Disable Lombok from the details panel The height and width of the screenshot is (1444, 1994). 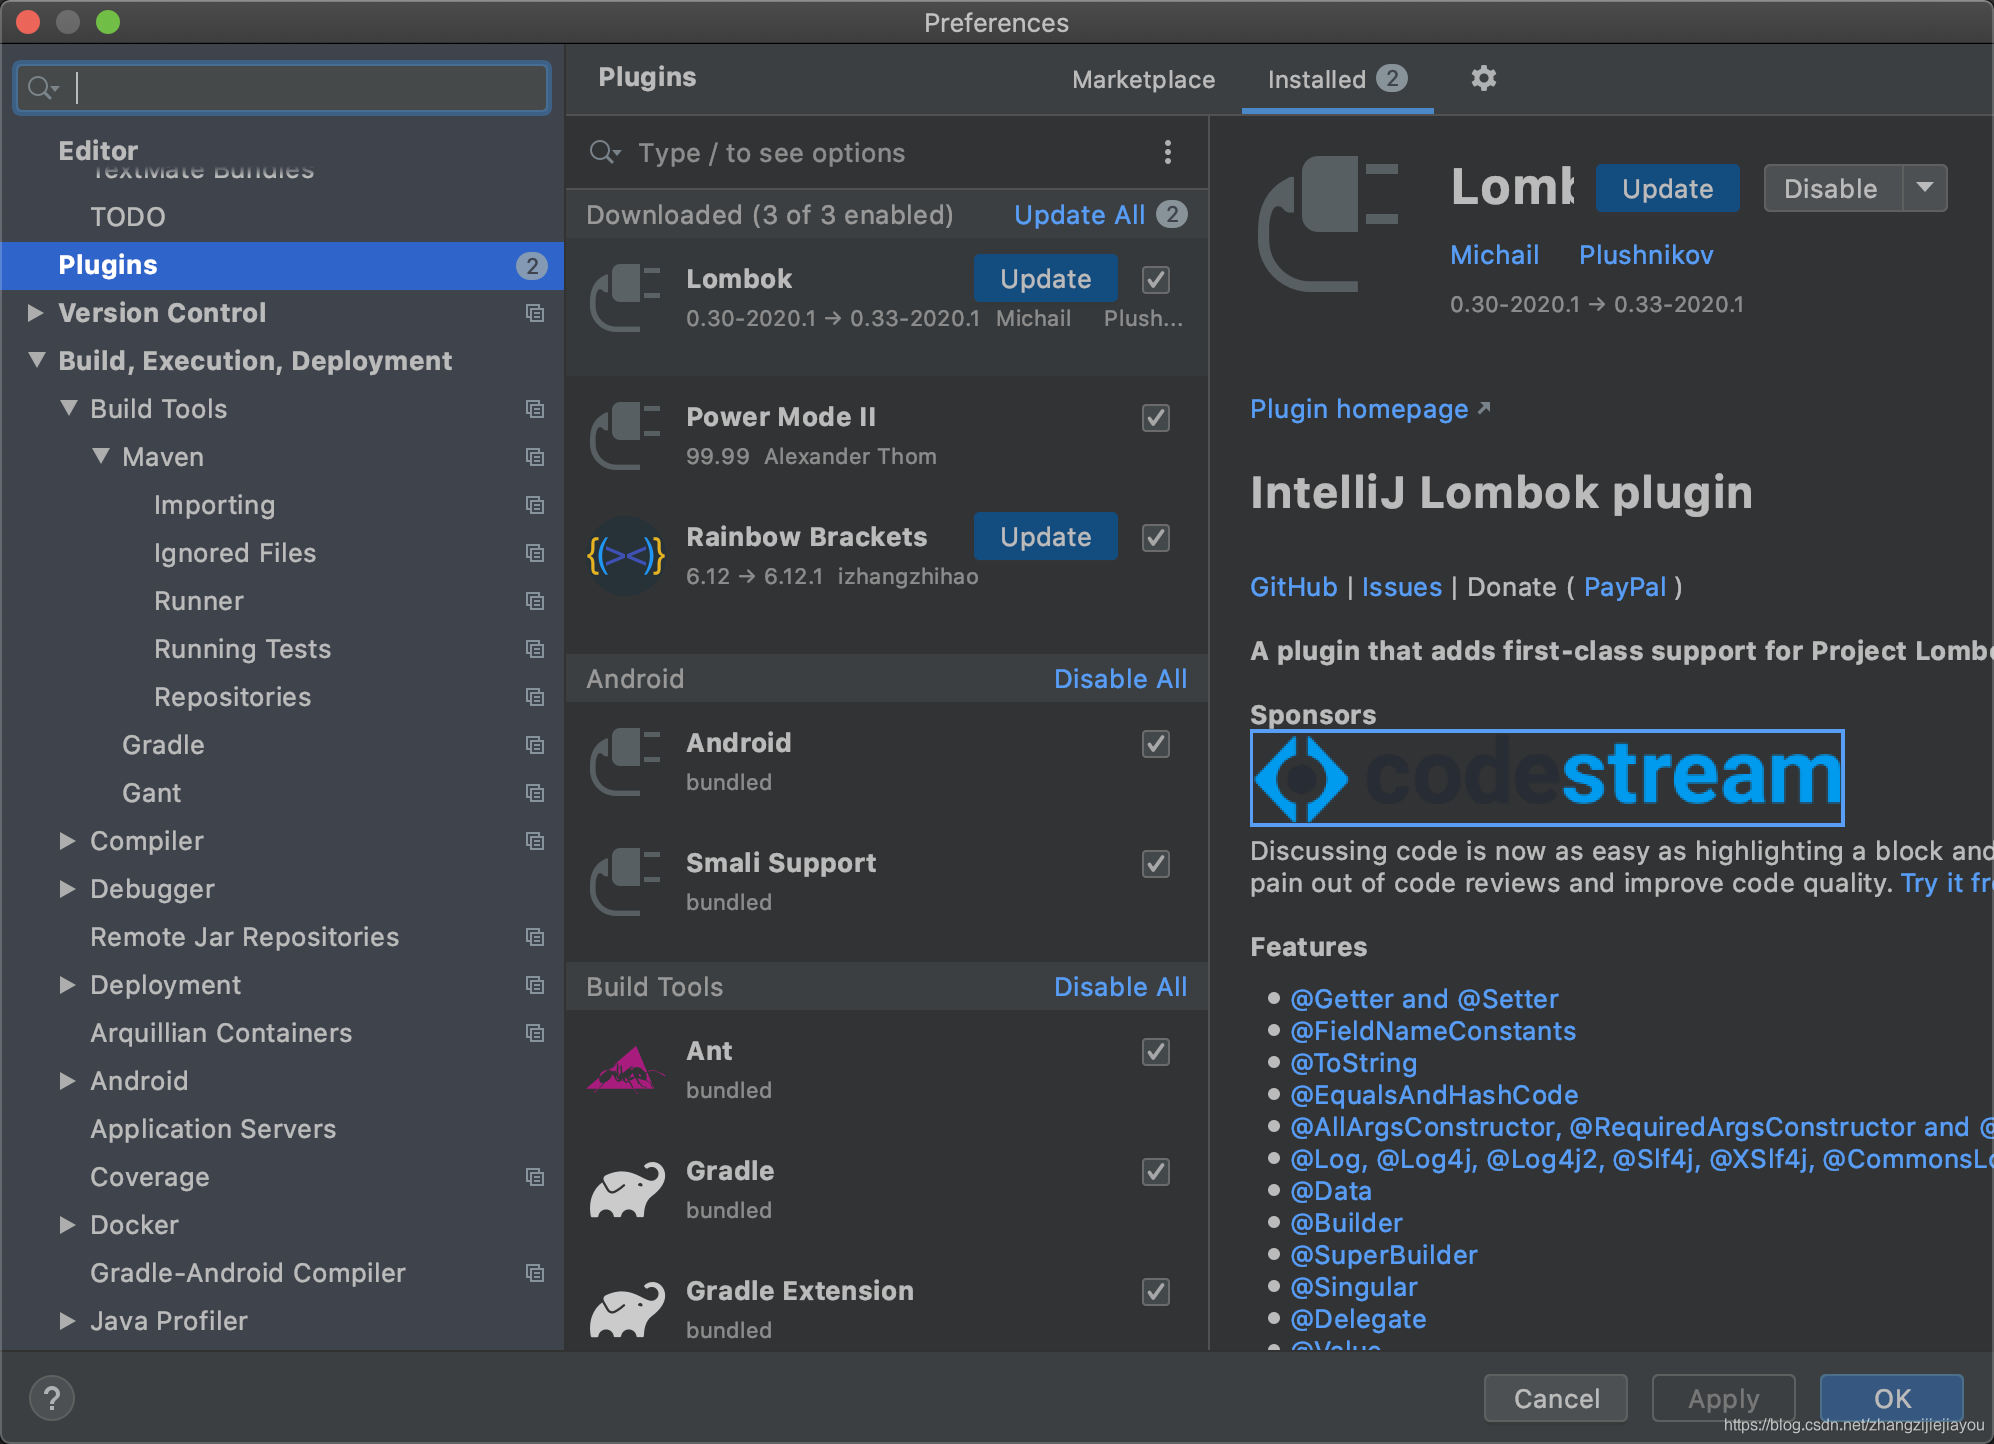click(1831, 188)
